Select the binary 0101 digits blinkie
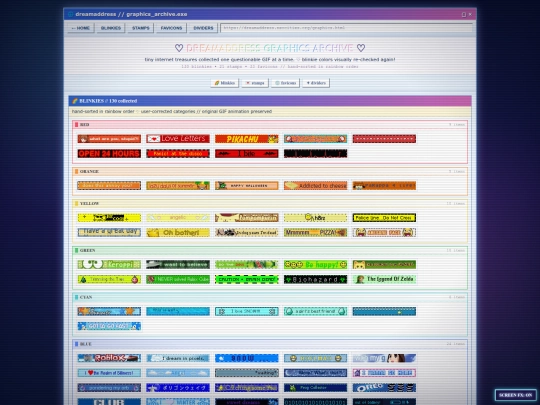The image size is (540, 405). coord(315,402)
